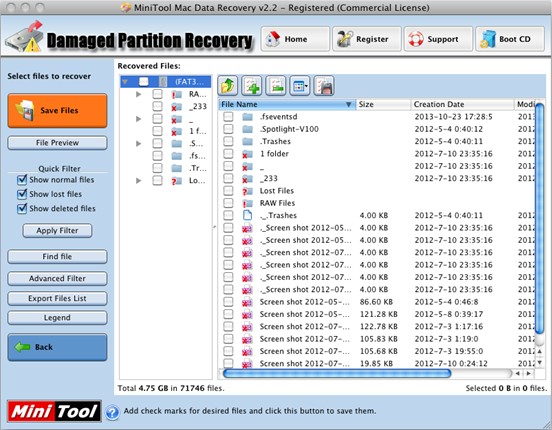Expand the Lo... tree node
Image resolution: width=552 pixels, height=430 pixels.
tap(139, 181)
